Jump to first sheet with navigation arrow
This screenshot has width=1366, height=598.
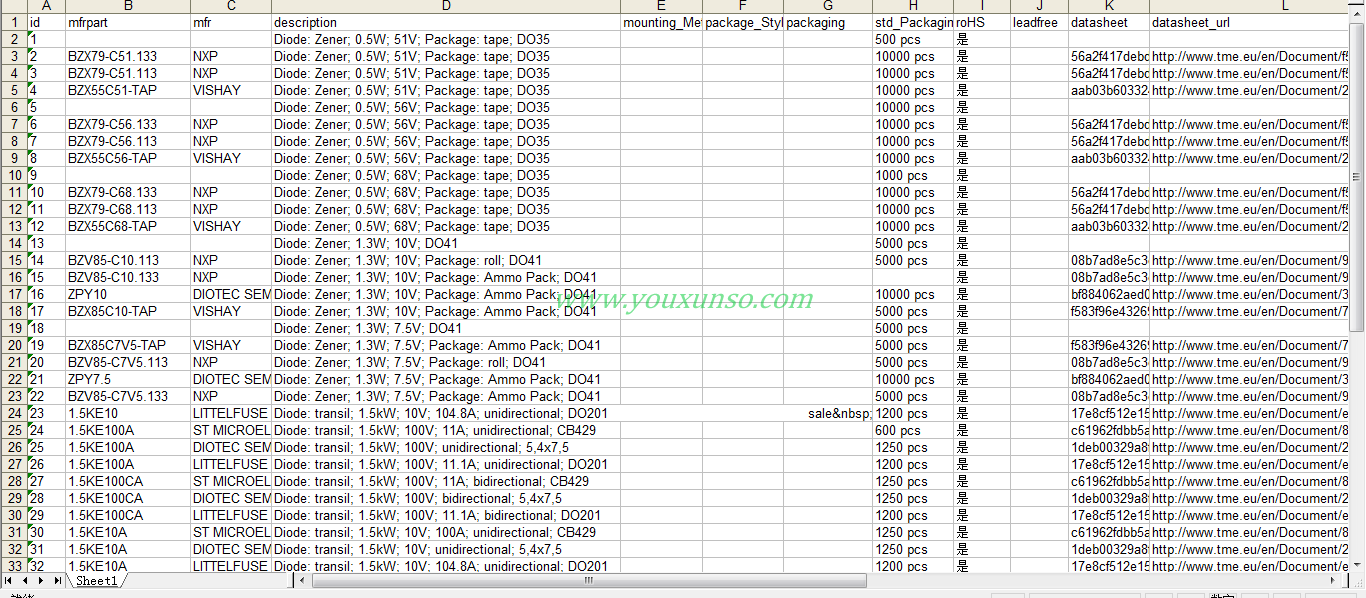coord(9,580)
